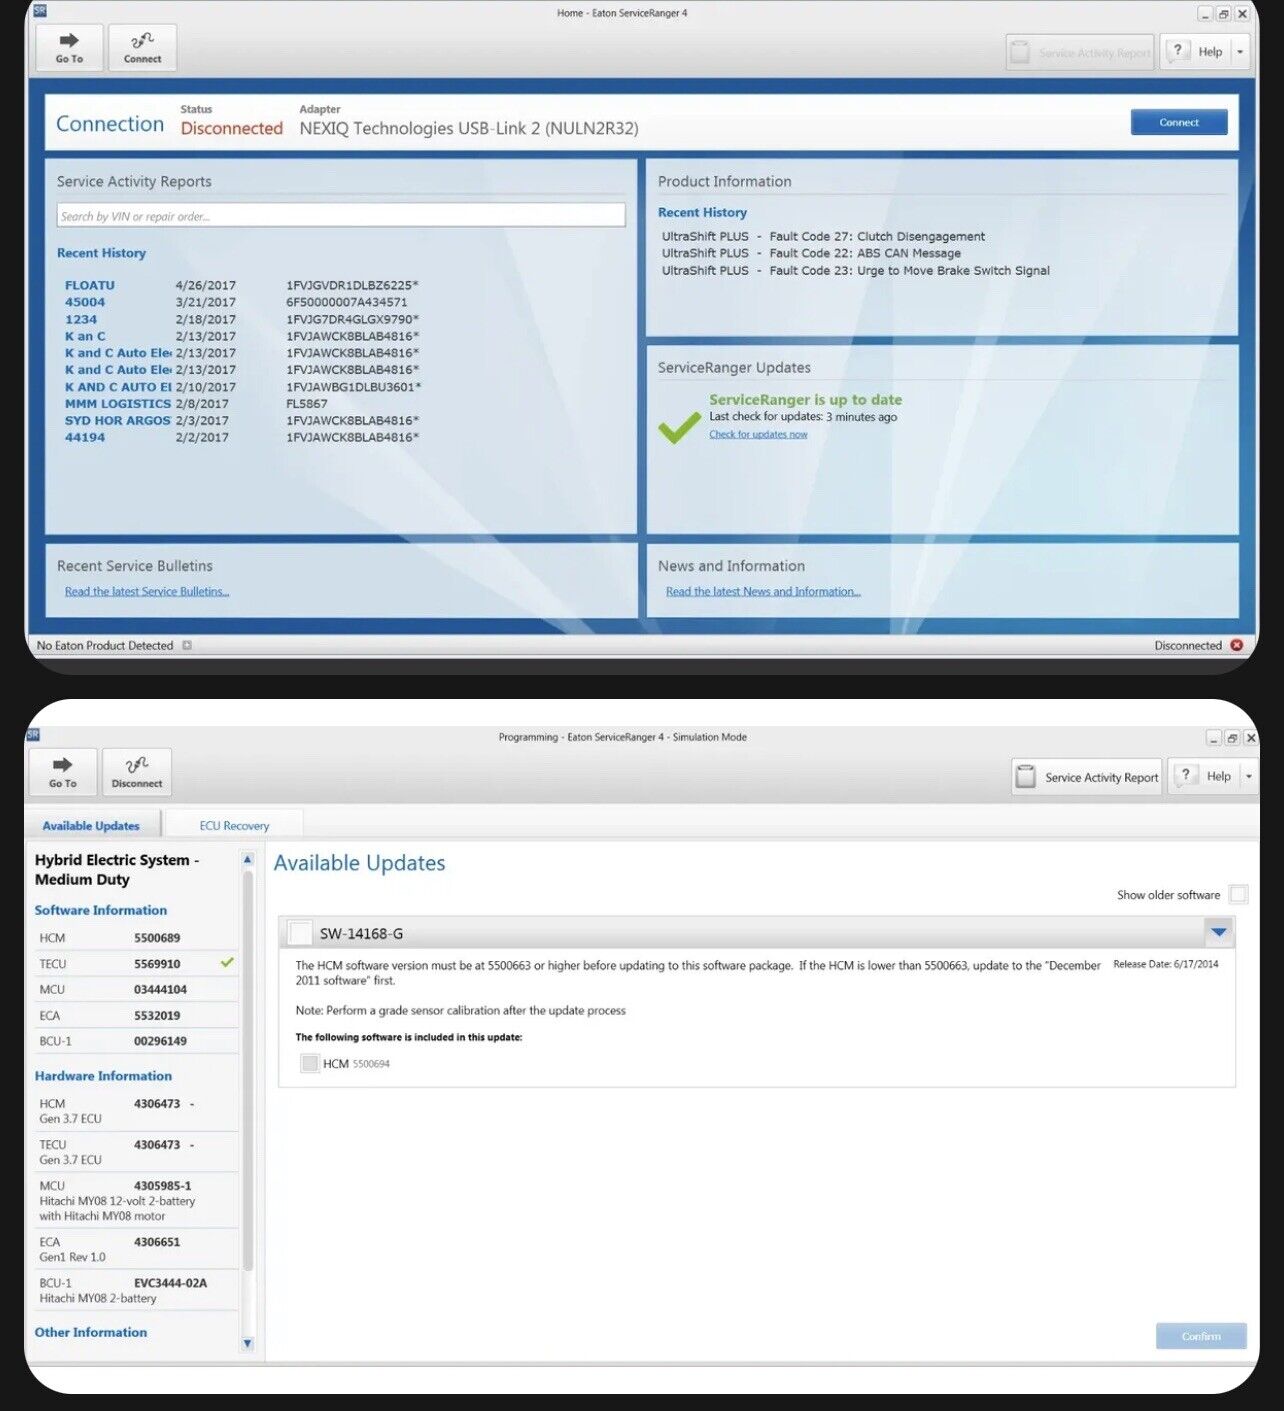Open Help button in Programming window

pos(1206,776)
